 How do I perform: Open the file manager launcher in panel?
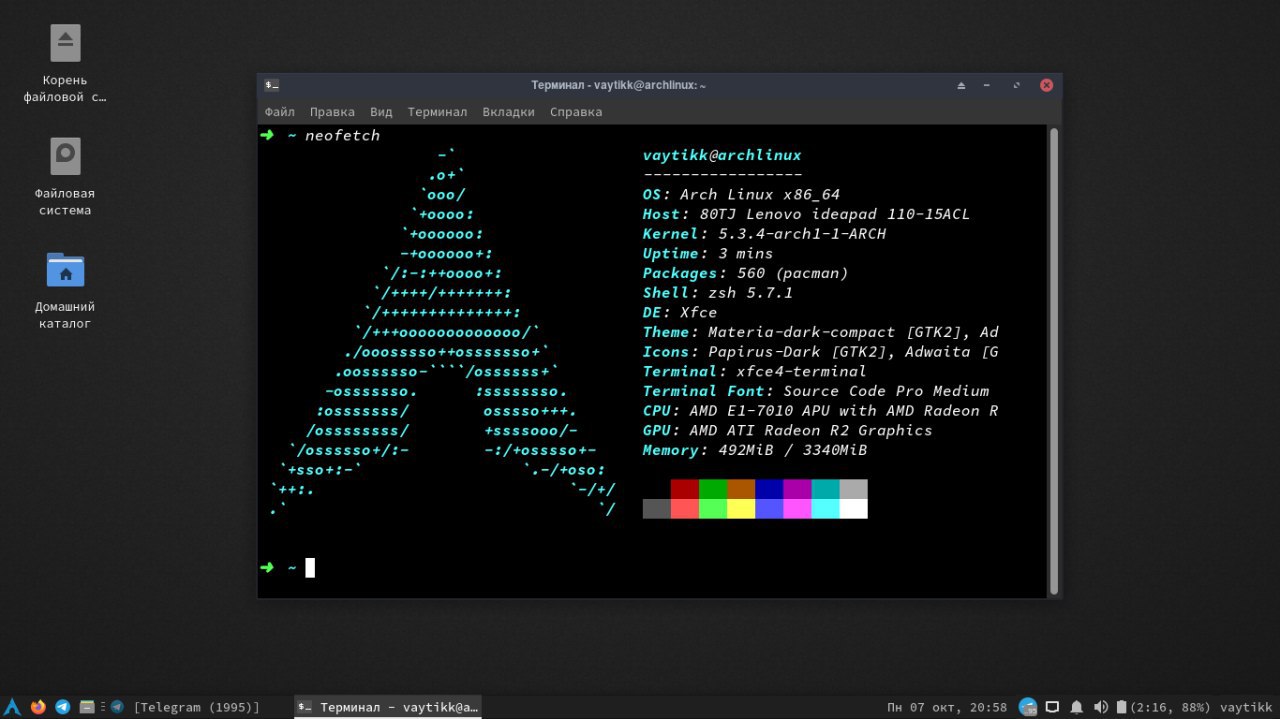[x=87, y=707]
